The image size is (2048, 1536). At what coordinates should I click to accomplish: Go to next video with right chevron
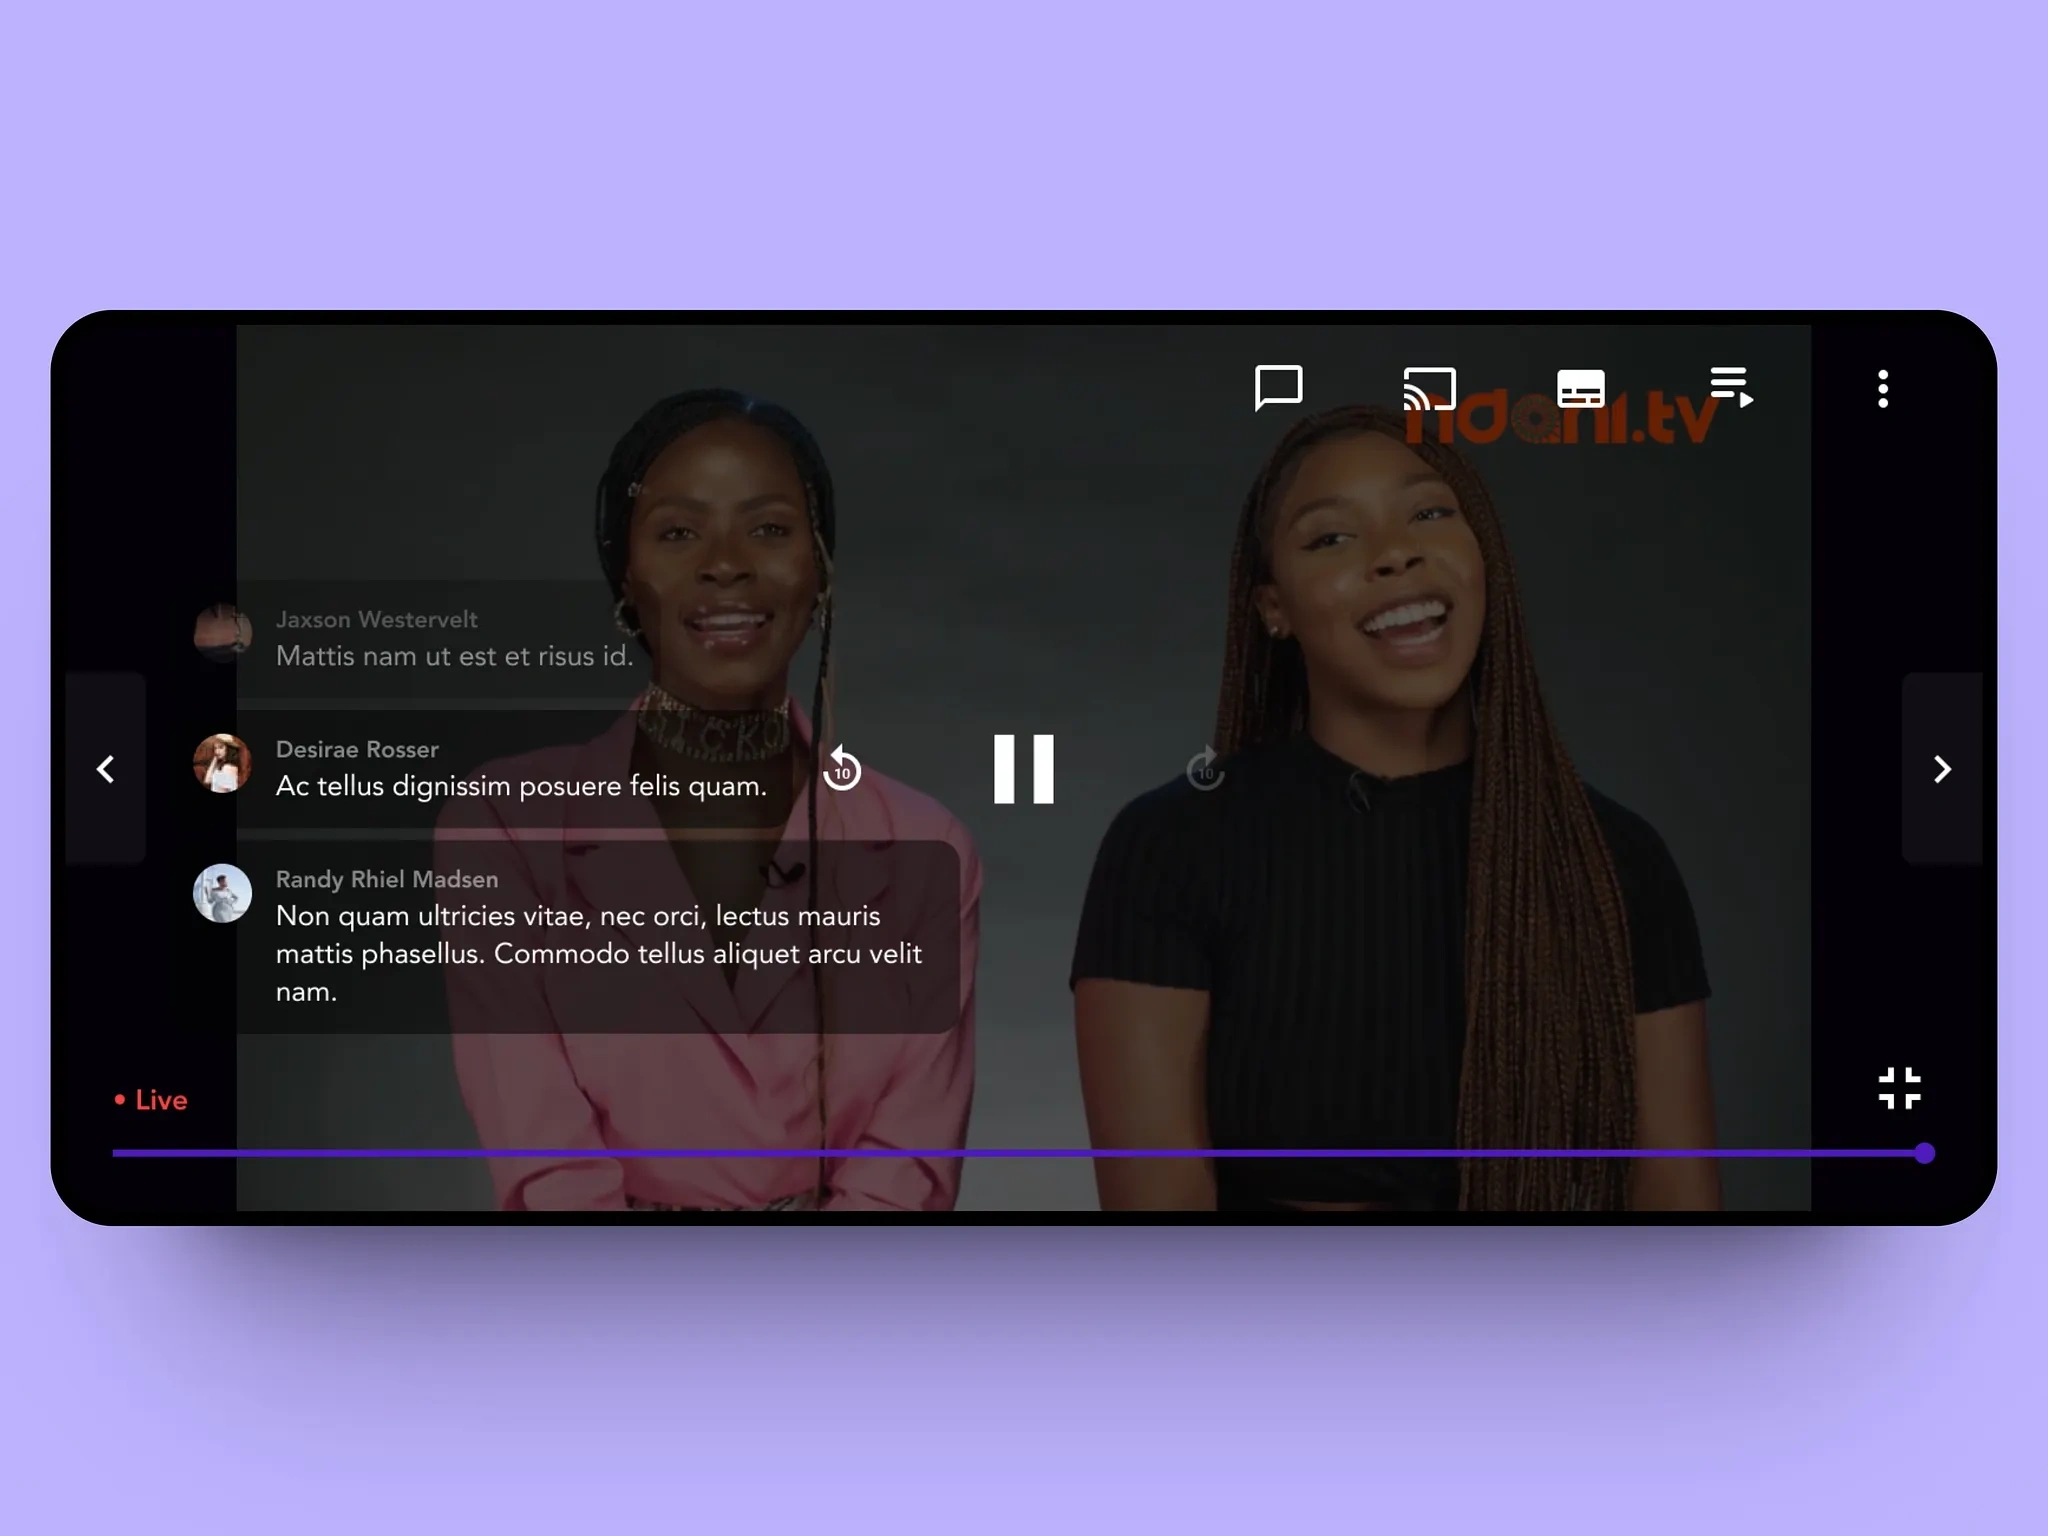point(1941,768)
